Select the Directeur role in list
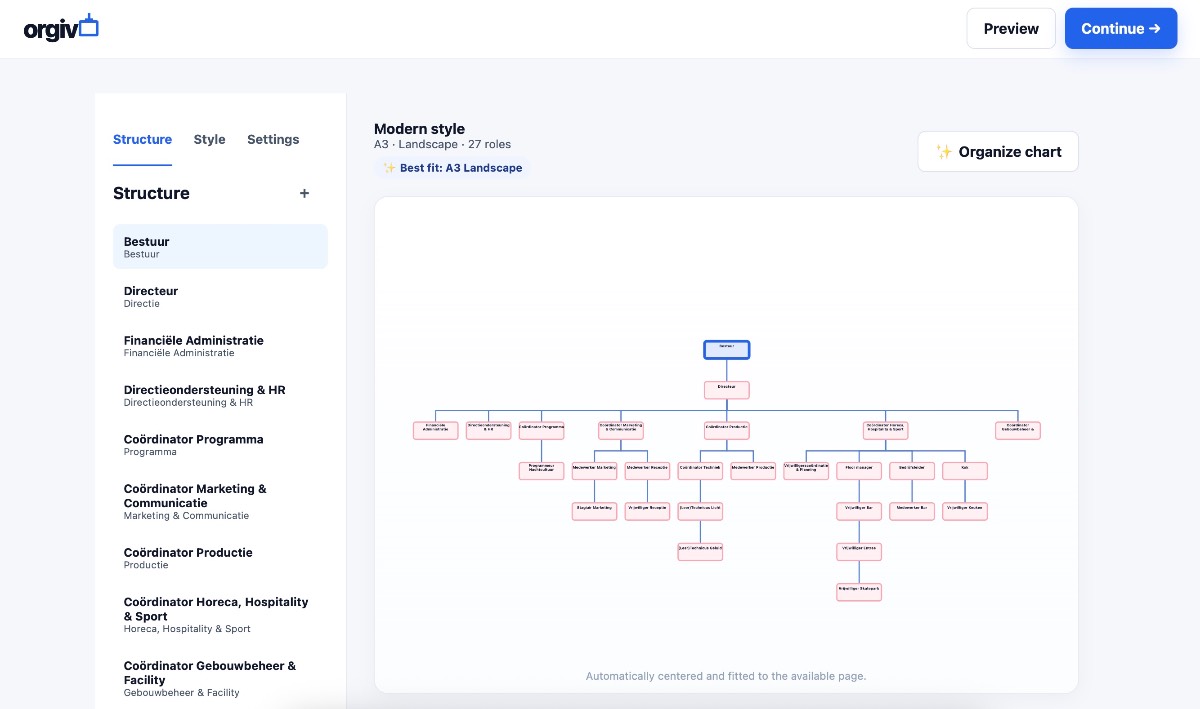1200x709 pixels. pyautogui.click(x=220, y=296)
